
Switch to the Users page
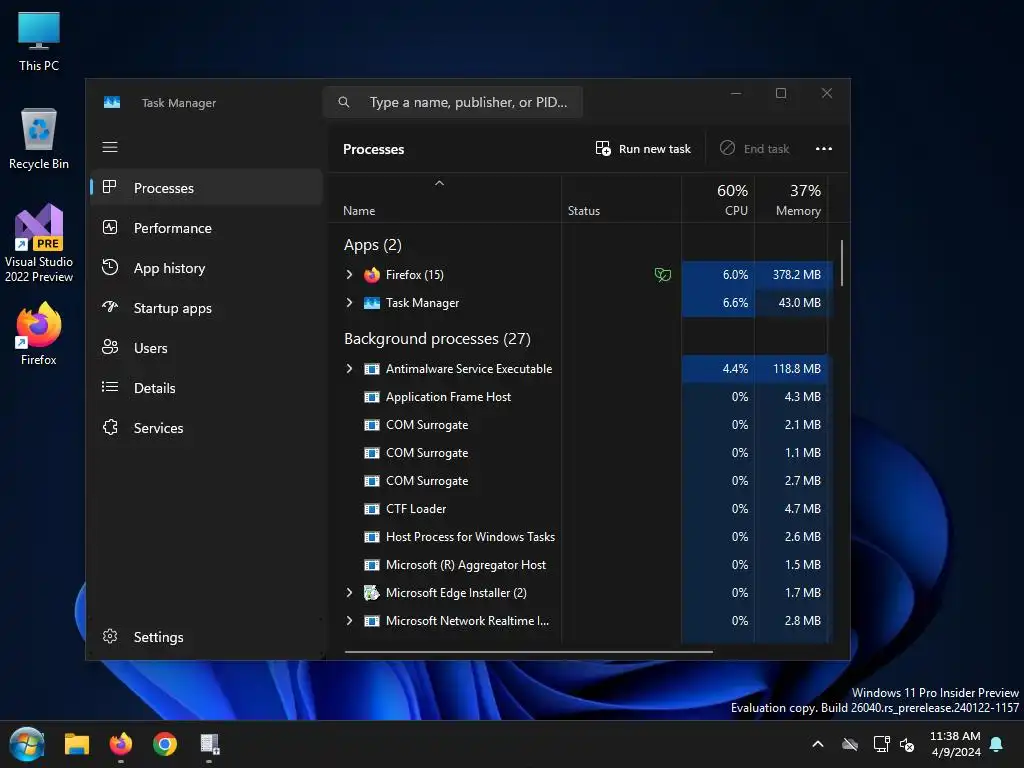click(206, 348)
